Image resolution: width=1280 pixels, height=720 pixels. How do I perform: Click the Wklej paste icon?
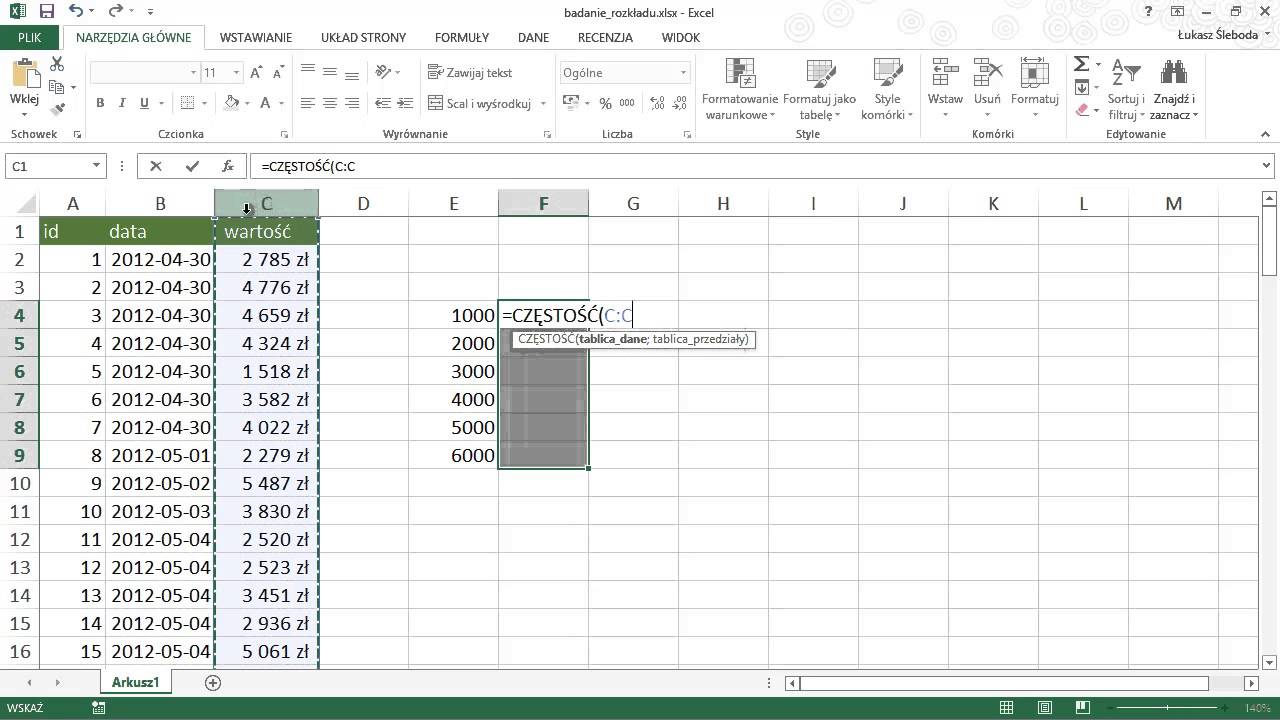click(24, 76)
